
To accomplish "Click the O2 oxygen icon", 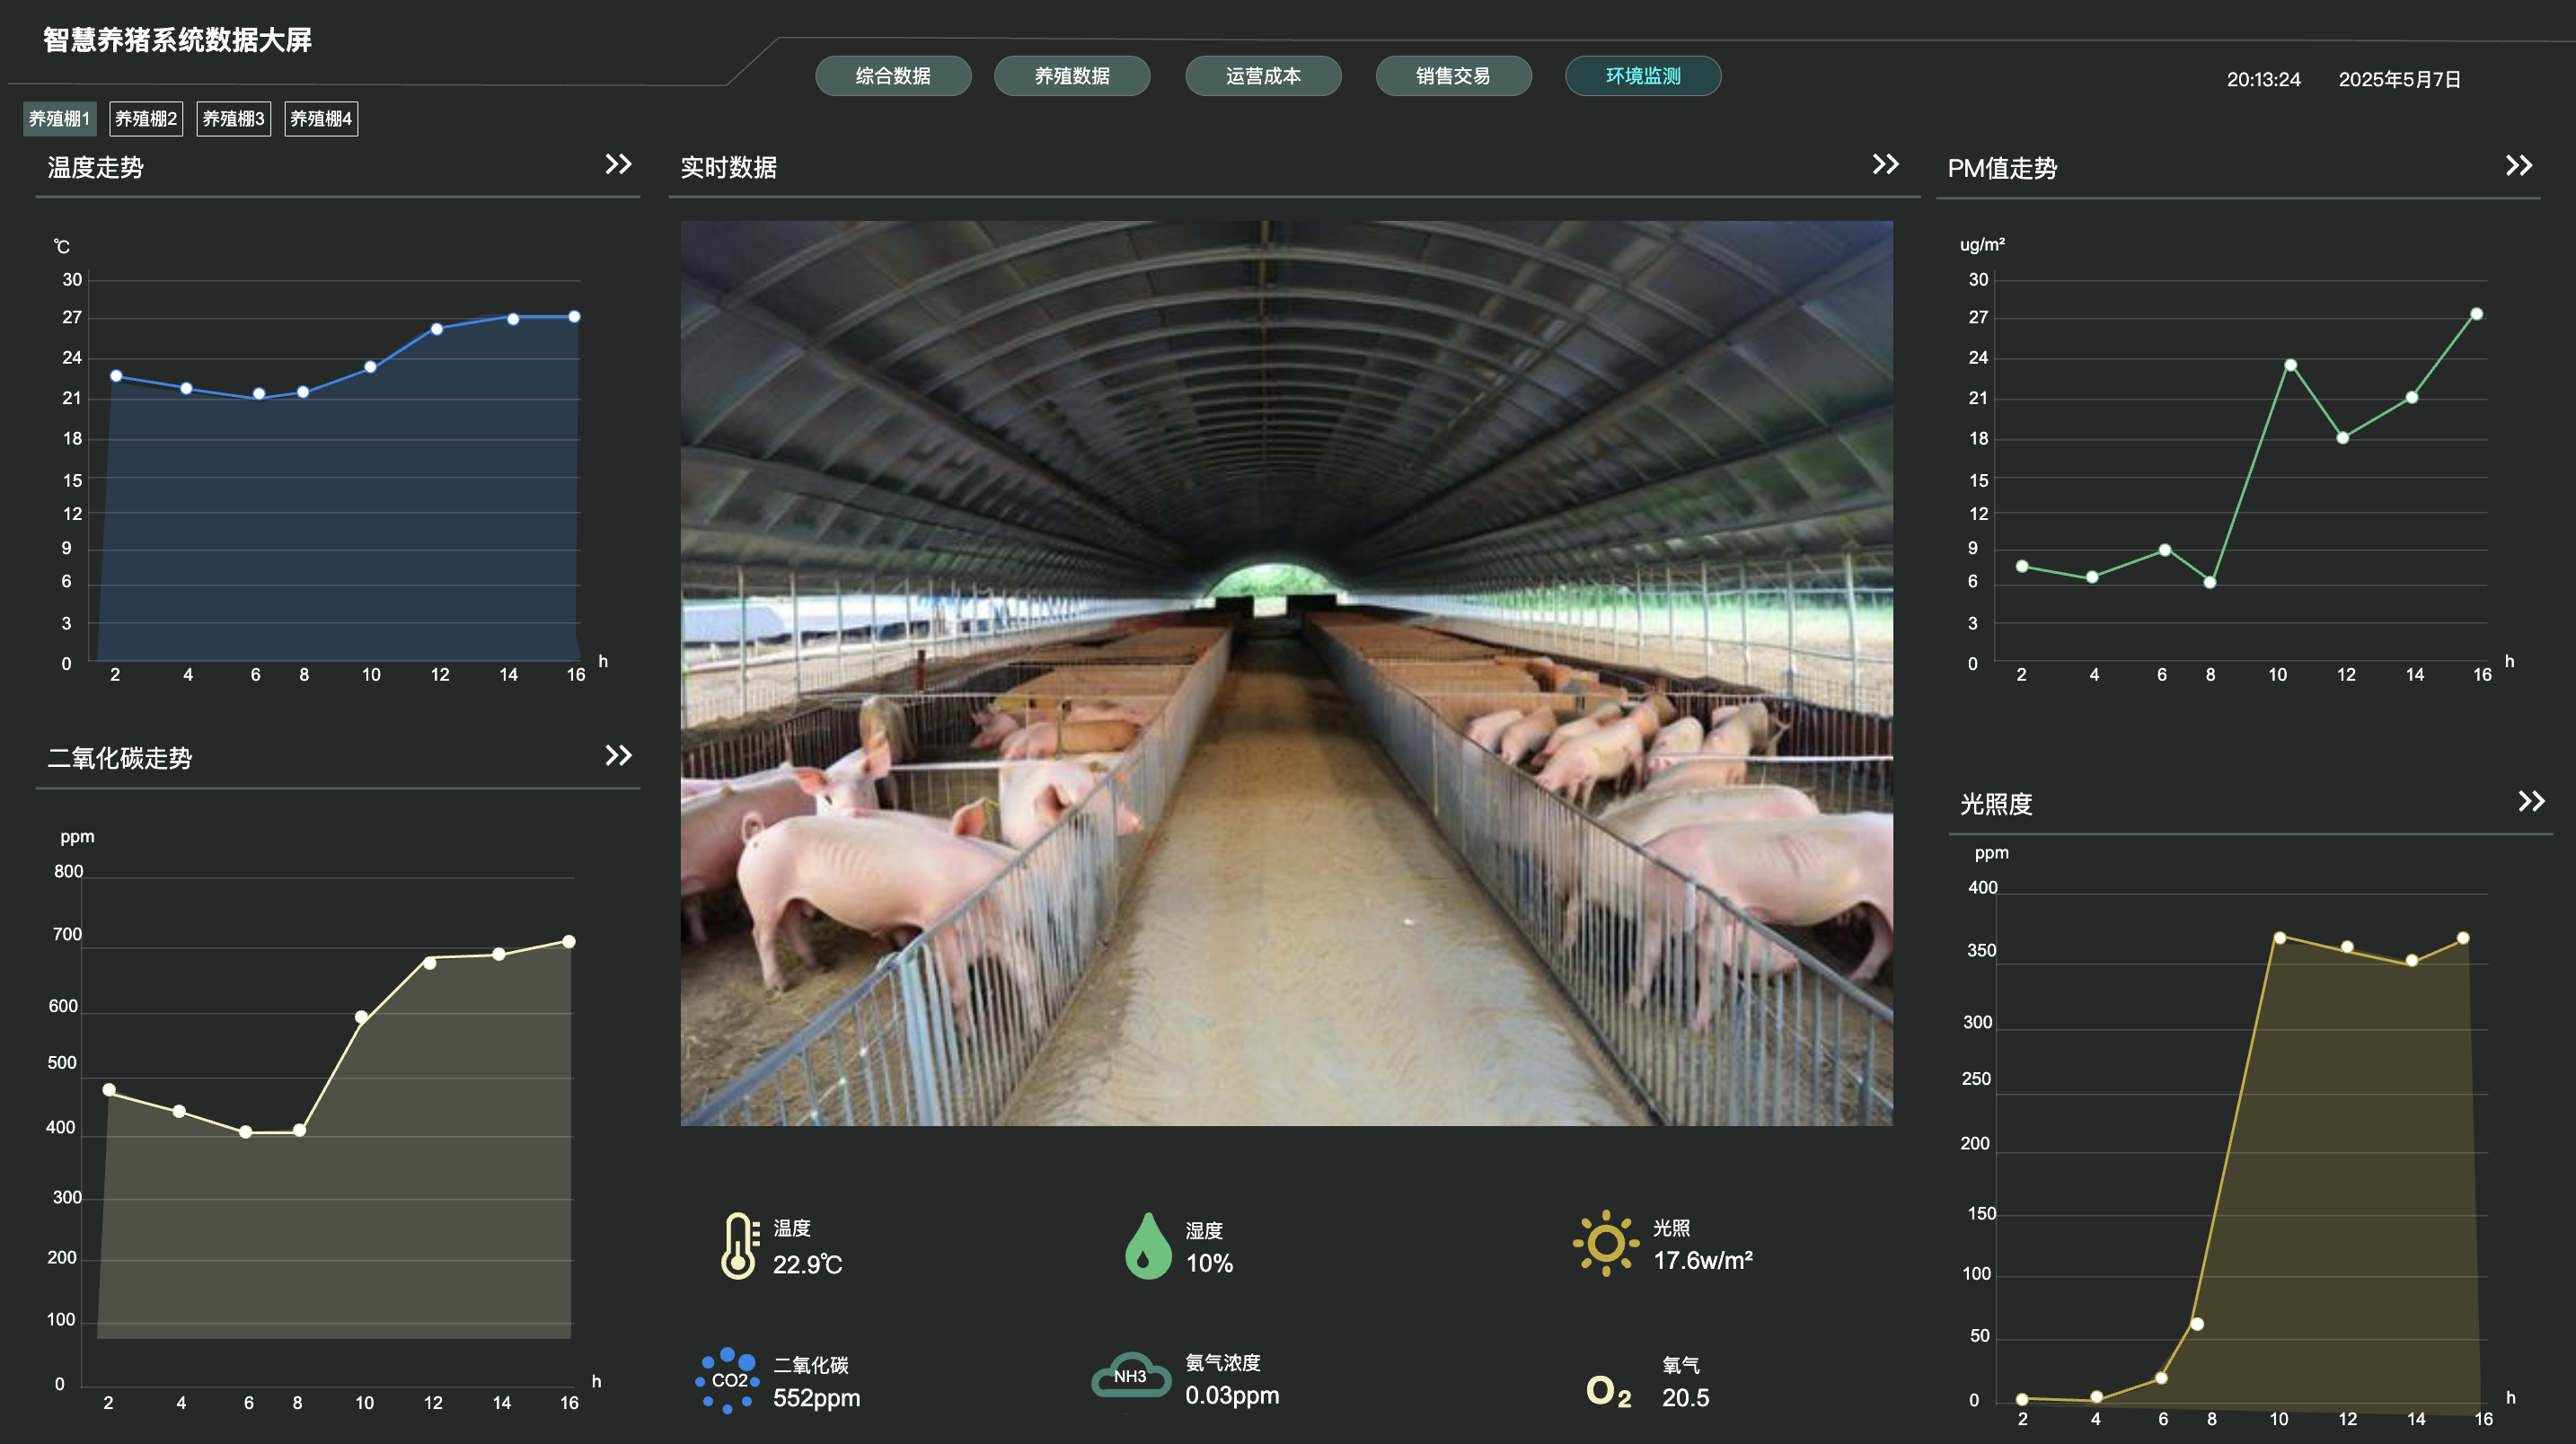I will pyautogui.click(x=1608, y=1391).
